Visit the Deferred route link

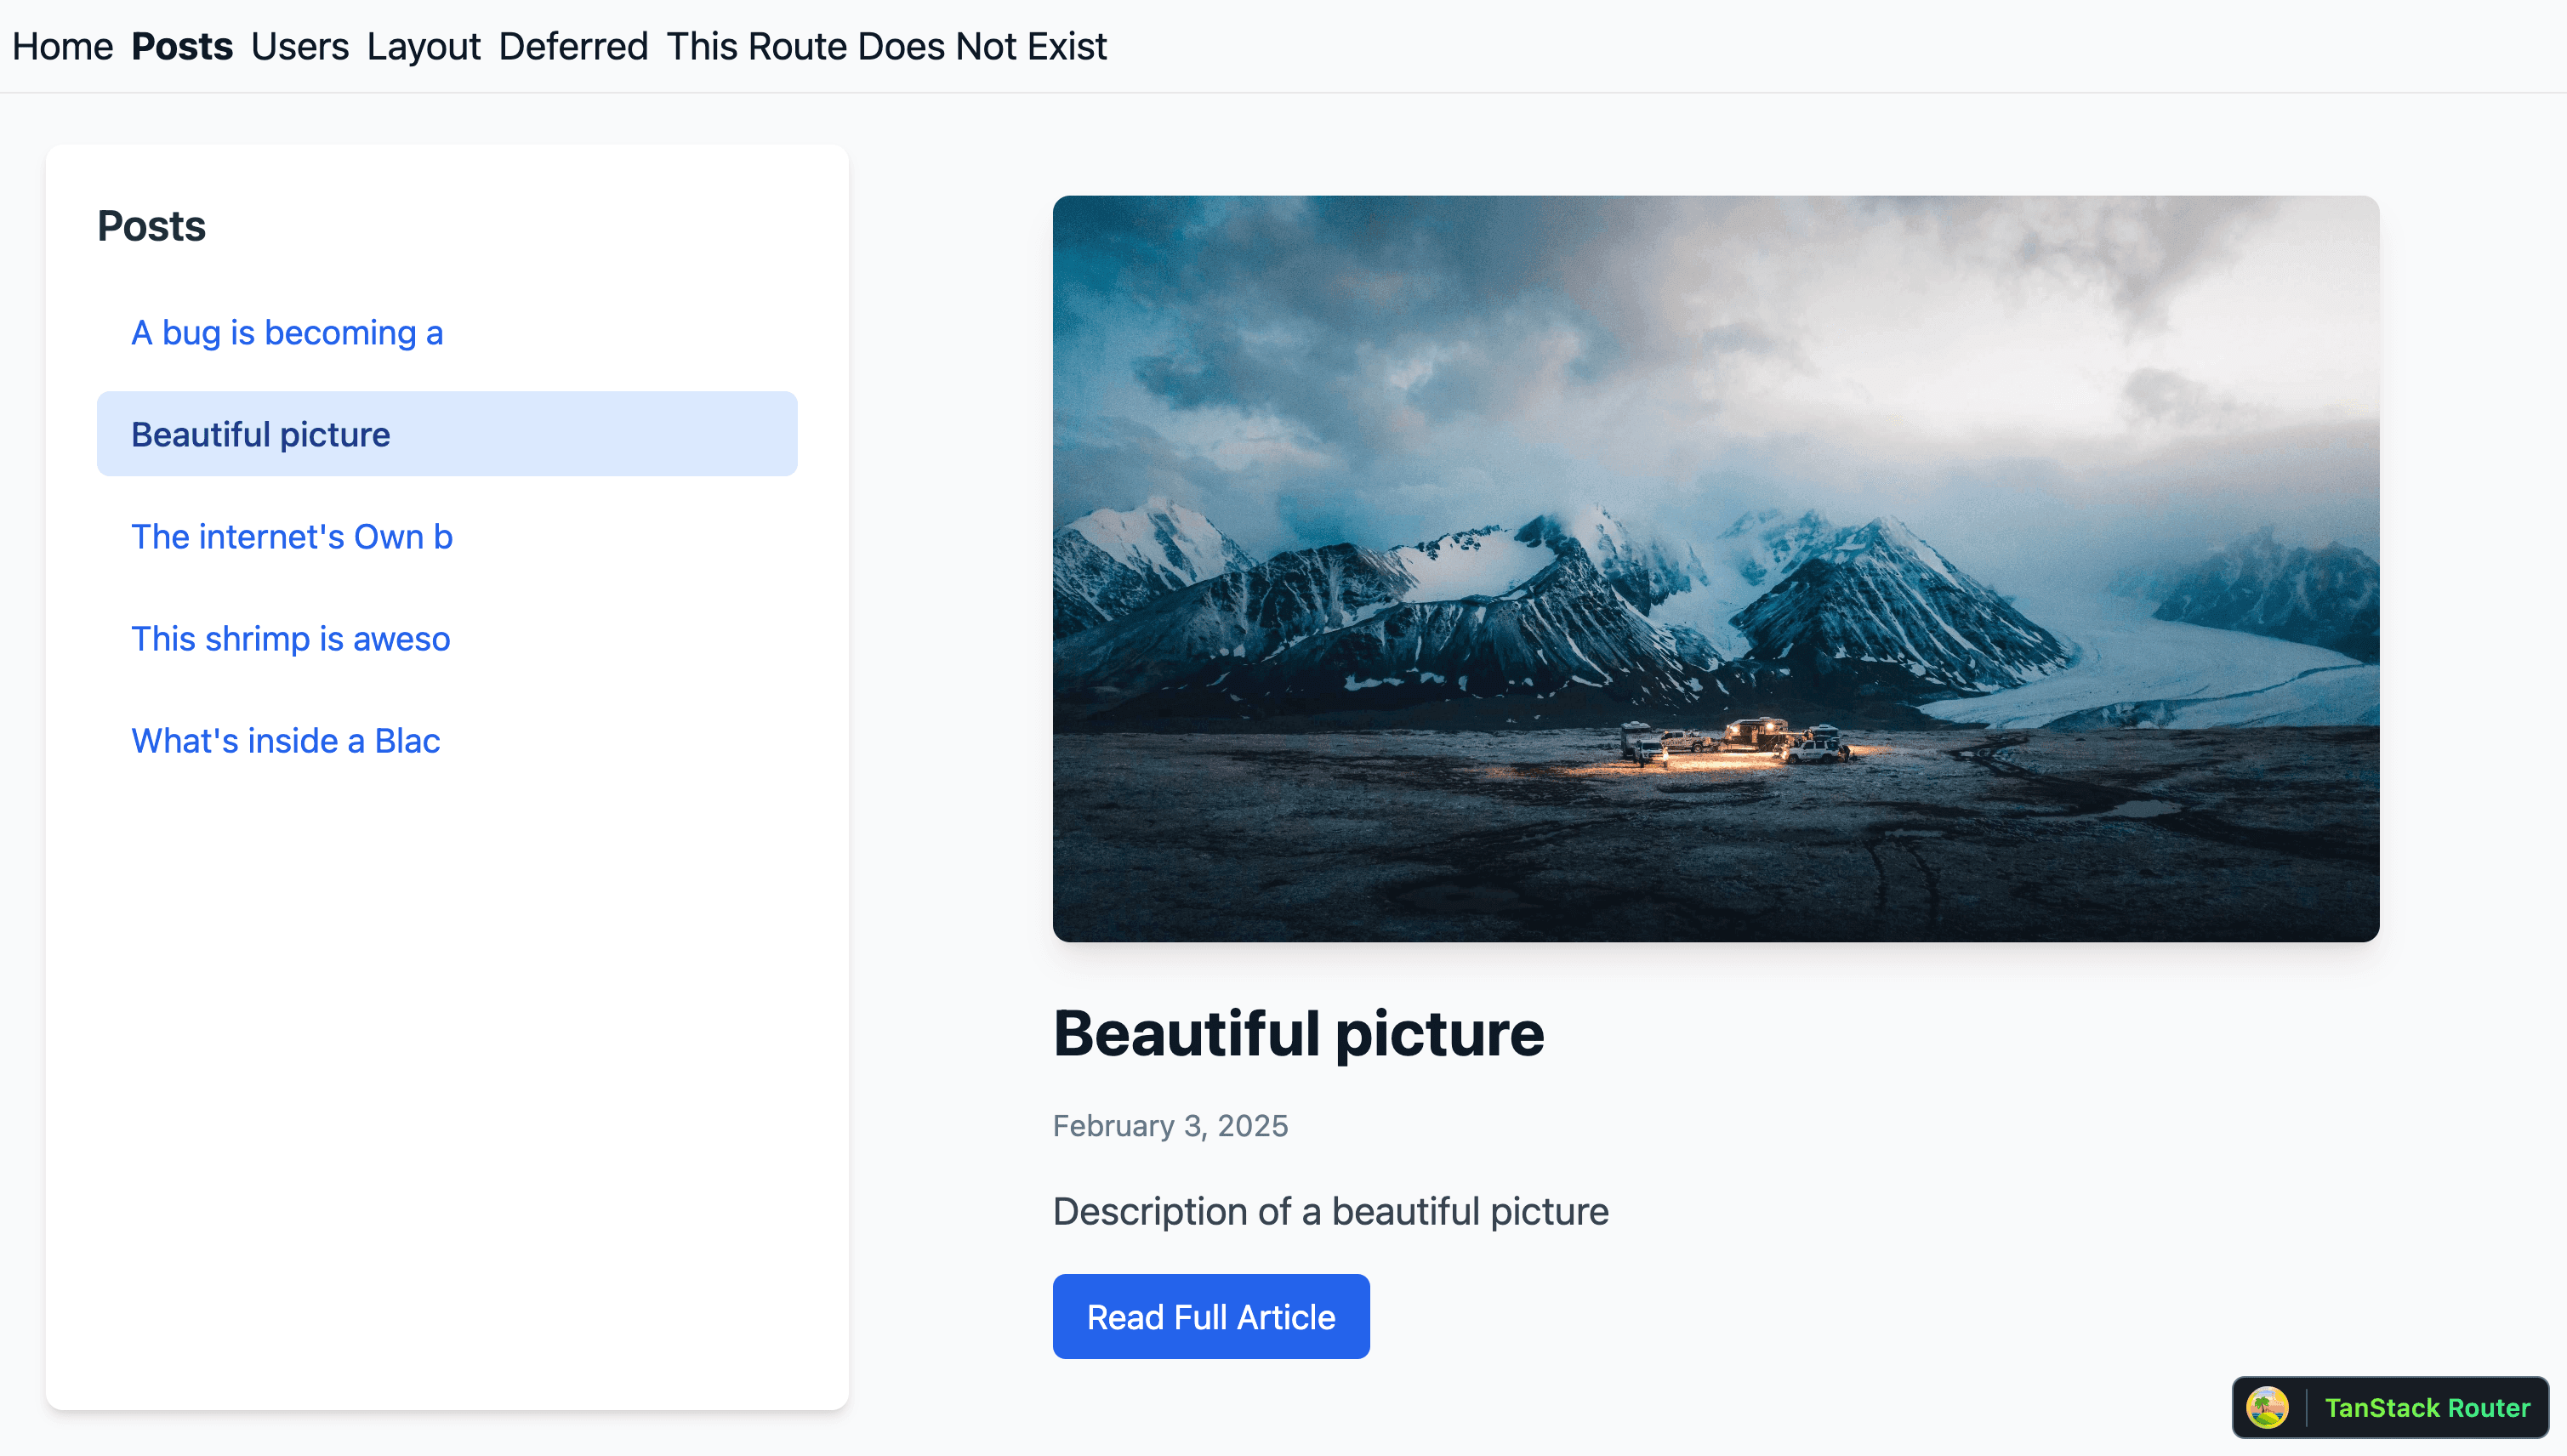coord(574,46)
